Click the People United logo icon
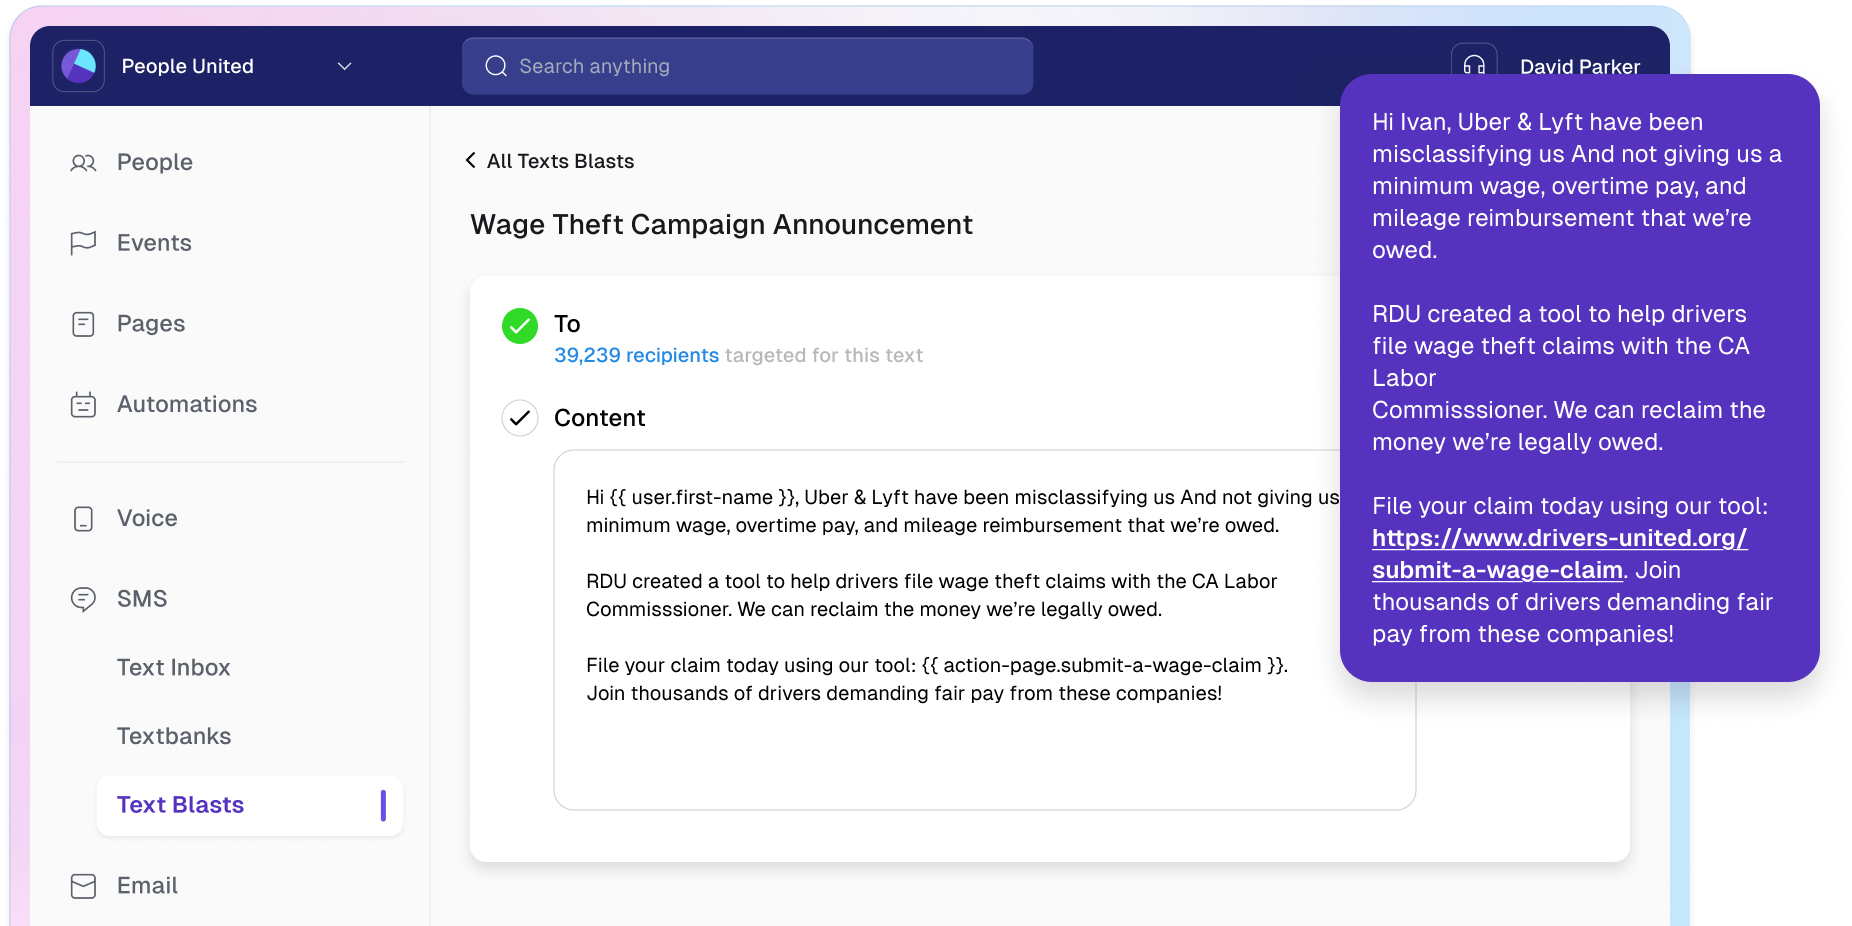The height and width of the screenshot is (926, 1852). 79,66
